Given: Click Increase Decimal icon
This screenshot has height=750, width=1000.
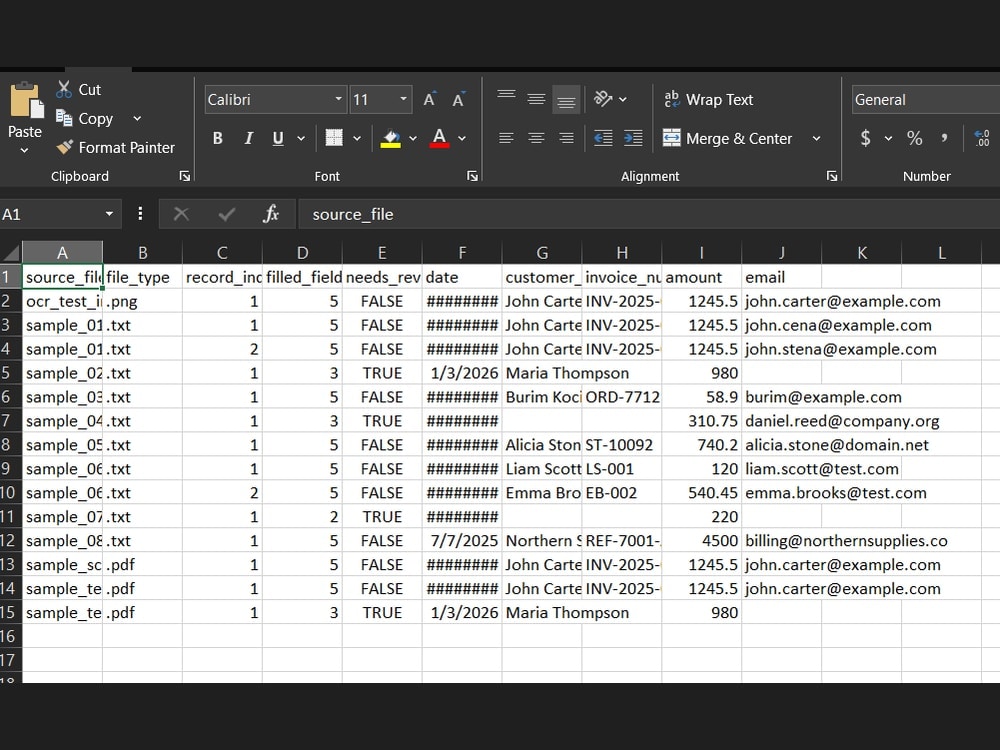Looking at the screenshot, I should click(982, 138).
